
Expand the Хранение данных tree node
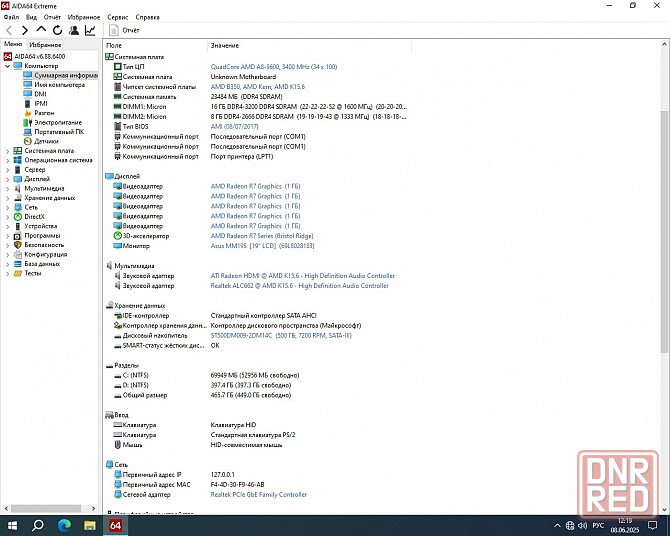tap(7, 198)
